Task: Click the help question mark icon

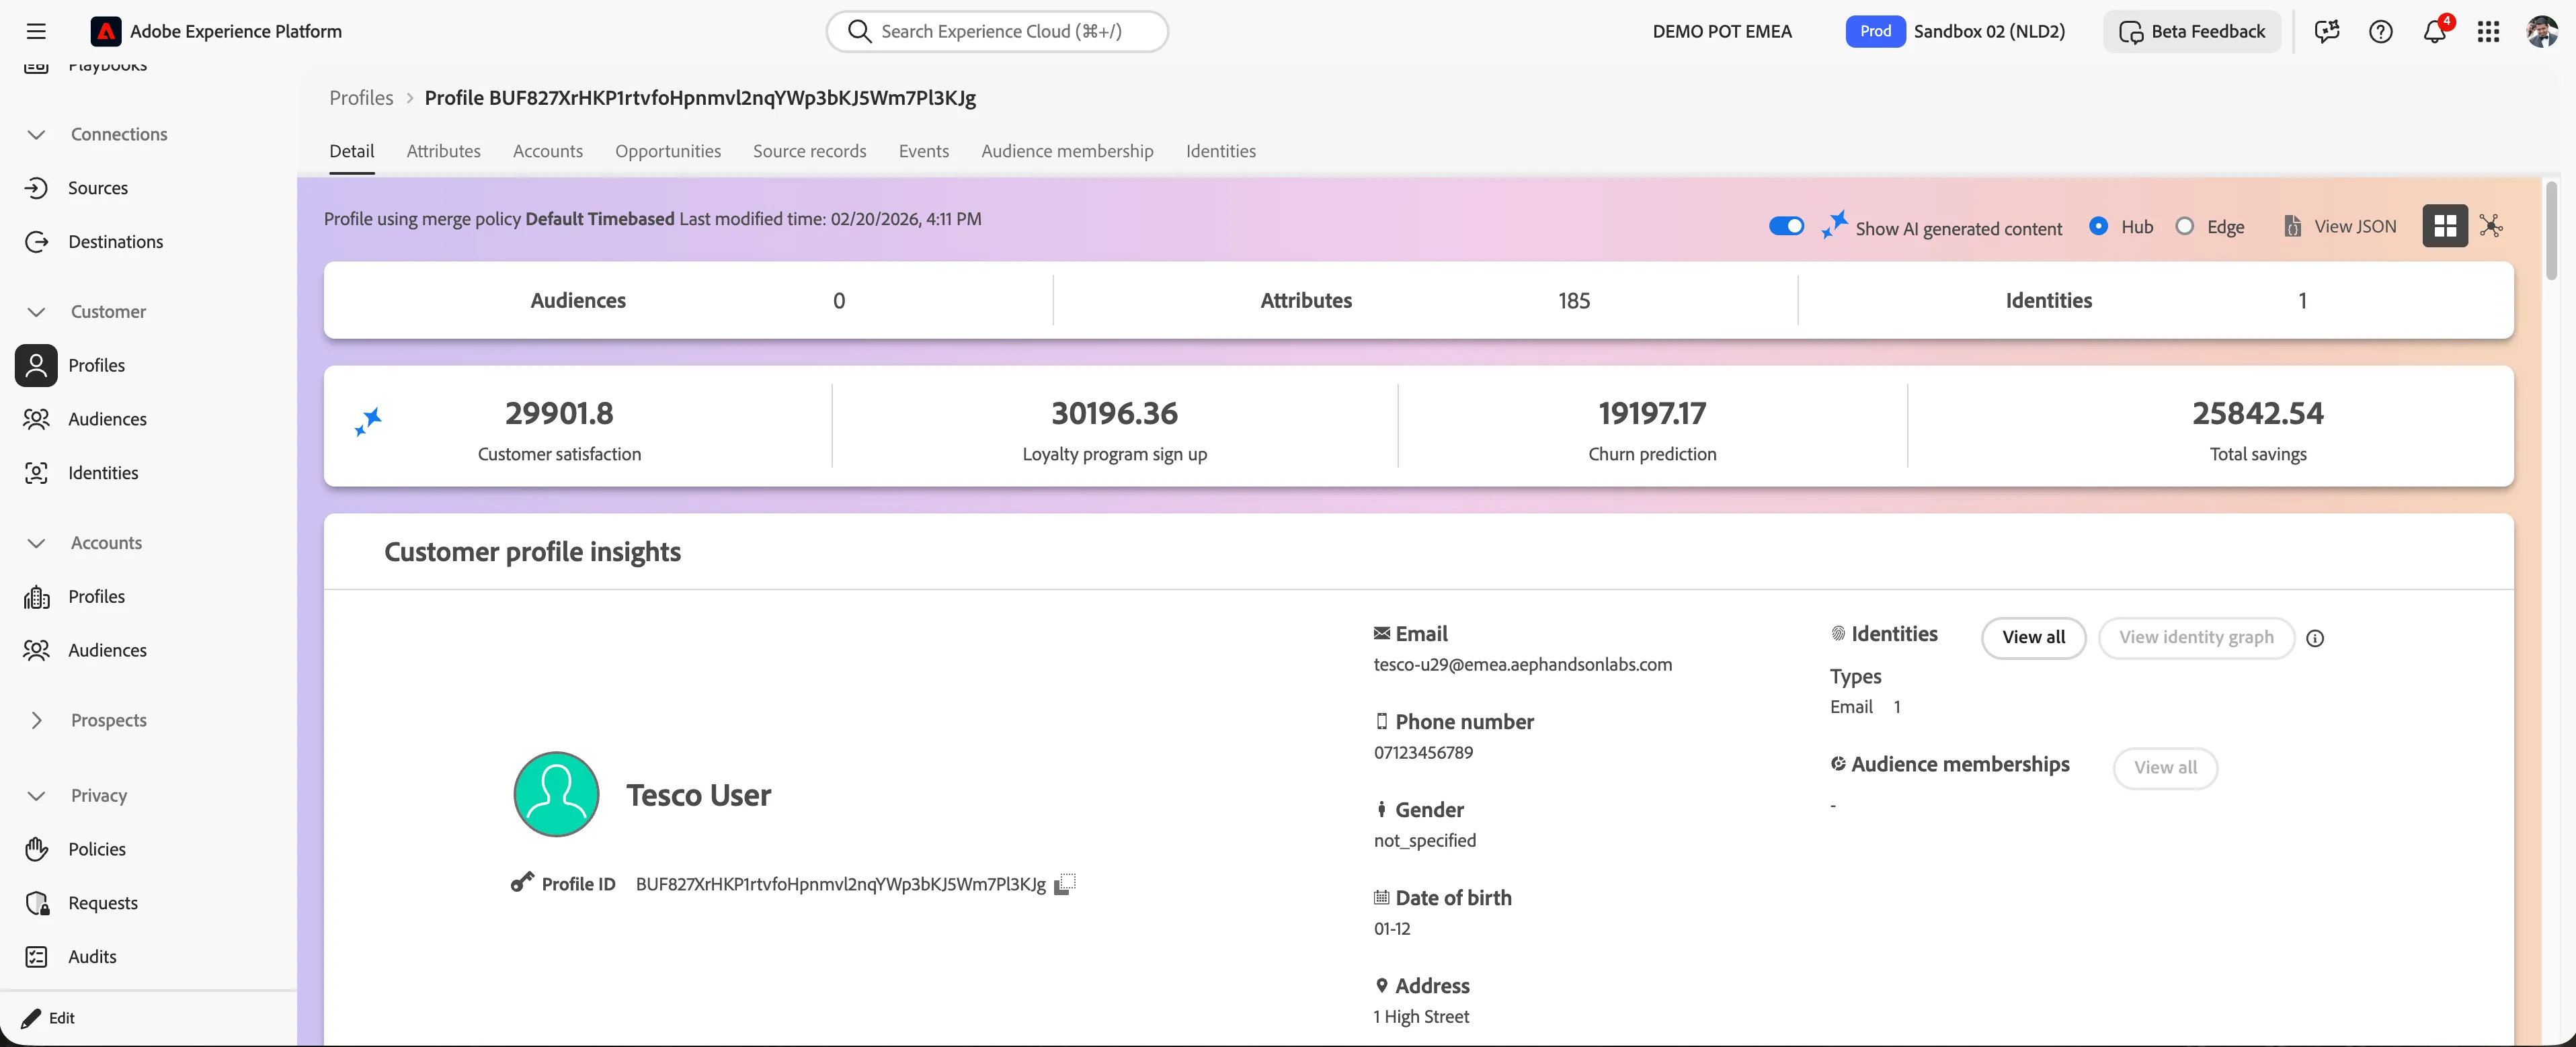Action: pos(2381,31)
